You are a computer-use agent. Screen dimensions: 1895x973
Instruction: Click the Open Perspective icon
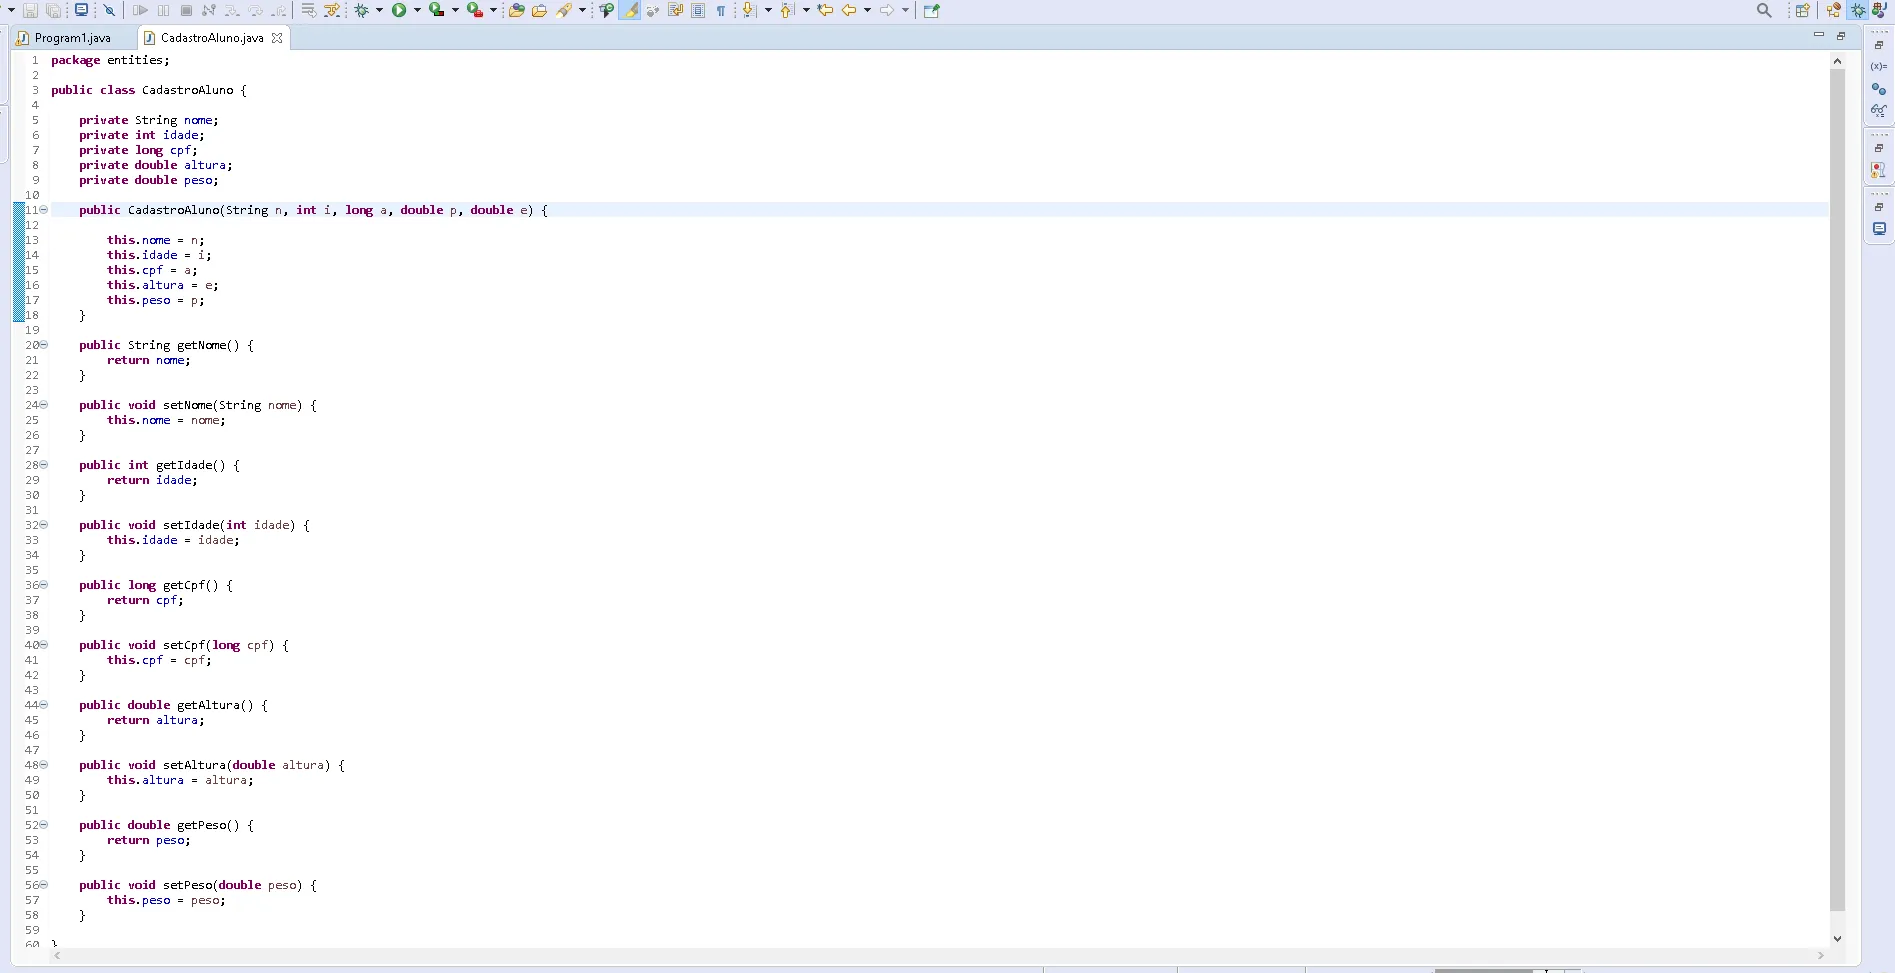[1802, 11]
